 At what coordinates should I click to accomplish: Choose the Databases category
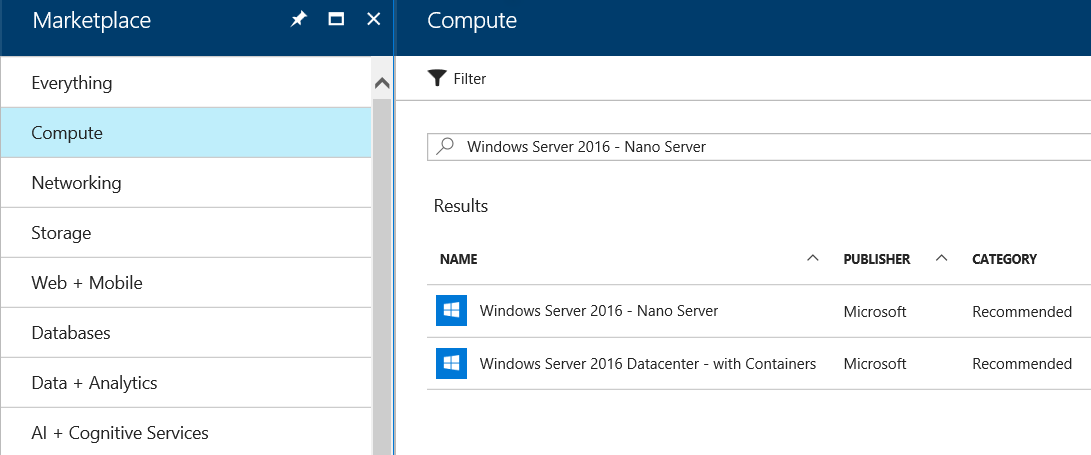point(186,333)
